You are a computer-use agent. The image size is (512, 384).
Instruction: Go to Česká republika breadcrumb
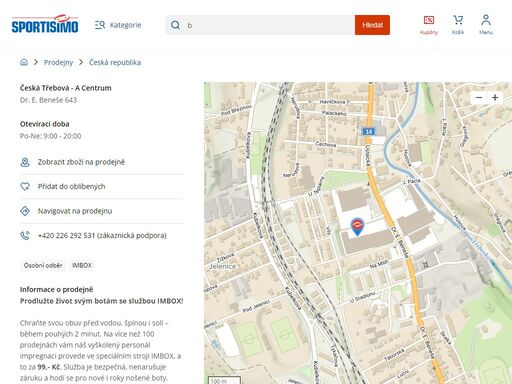tap(115, 62)
